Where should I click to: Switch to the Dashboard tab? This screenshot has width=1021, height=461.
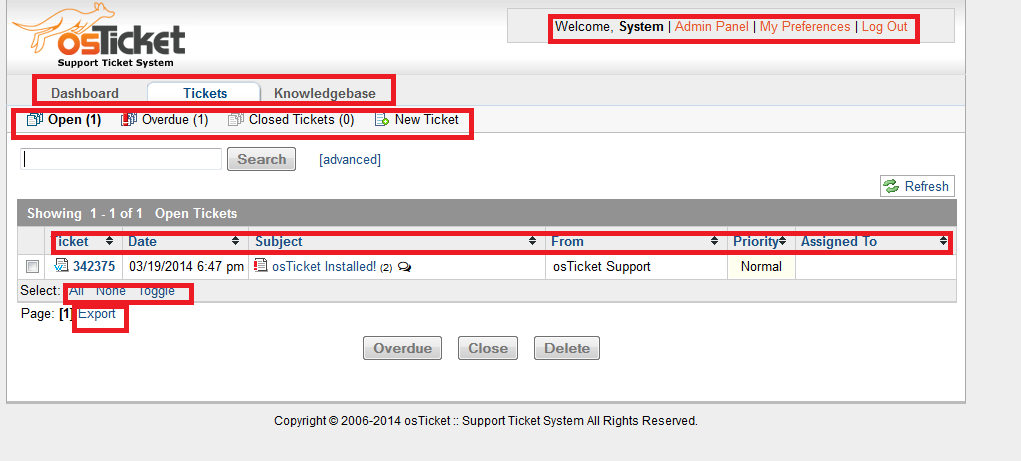coord(85,93)
